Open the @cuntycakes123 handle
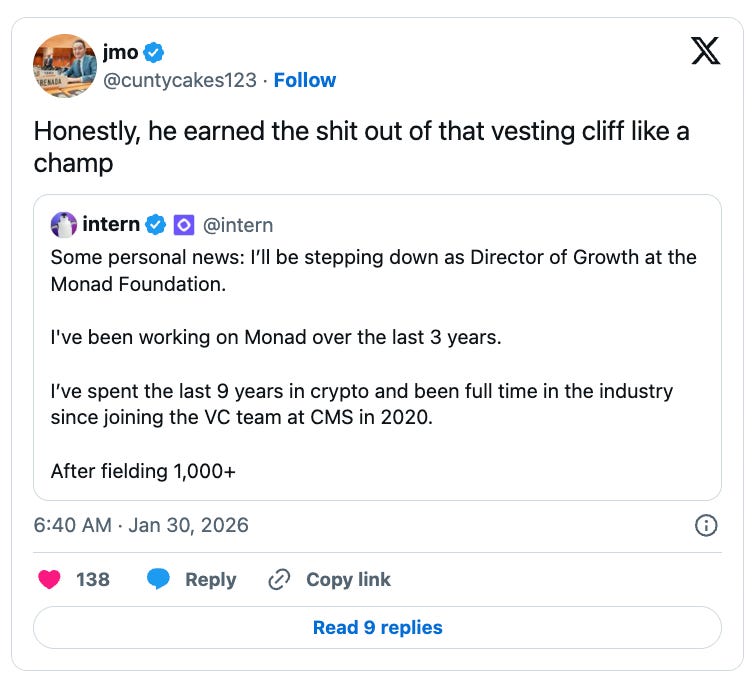This screenshot has height=688, width=754. [x=180, y=80]
